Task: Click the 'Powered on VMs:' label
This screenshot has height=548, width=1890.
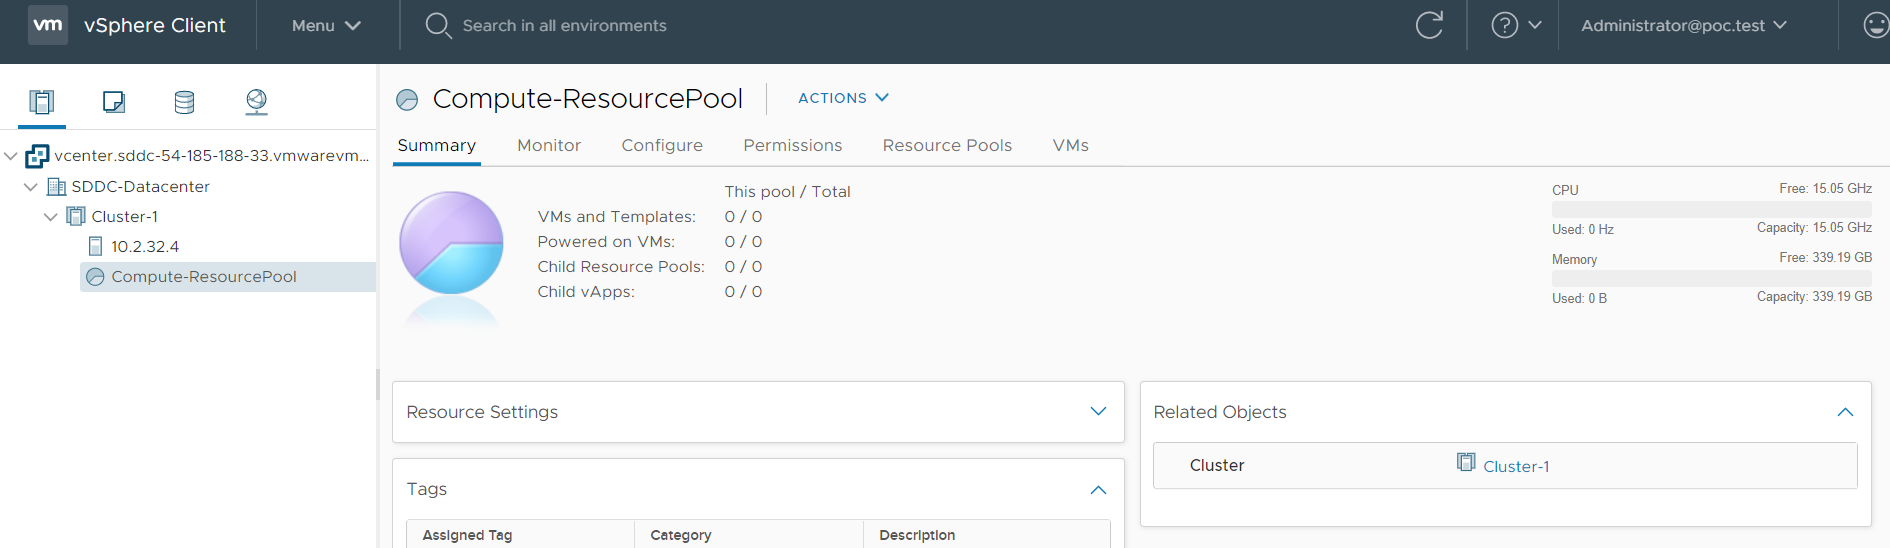Action: [606, 242]
